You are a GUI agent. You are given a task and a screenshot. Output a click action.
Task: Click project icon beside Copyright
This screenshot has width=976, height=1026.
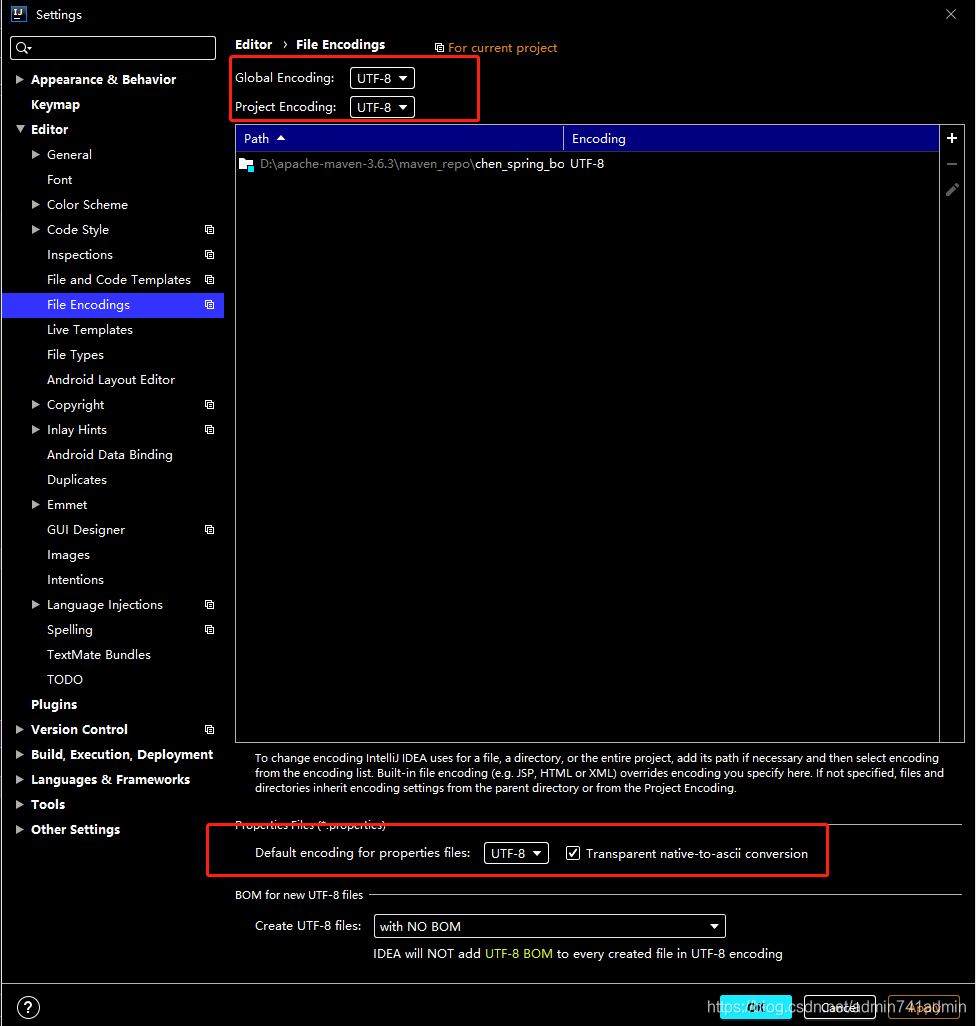coord(209,404)
